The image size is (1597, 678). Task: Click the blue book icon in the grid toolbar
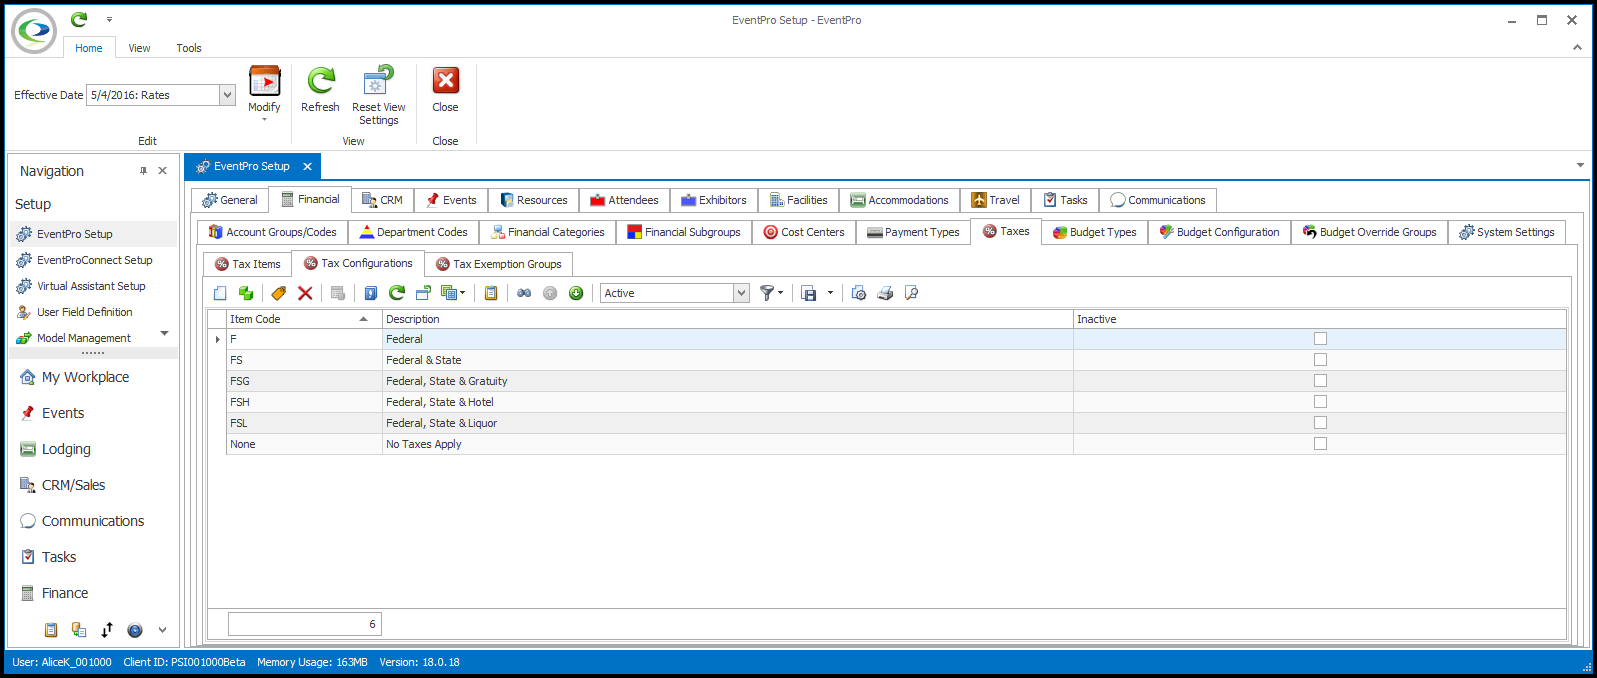click(x=370, y=293)
